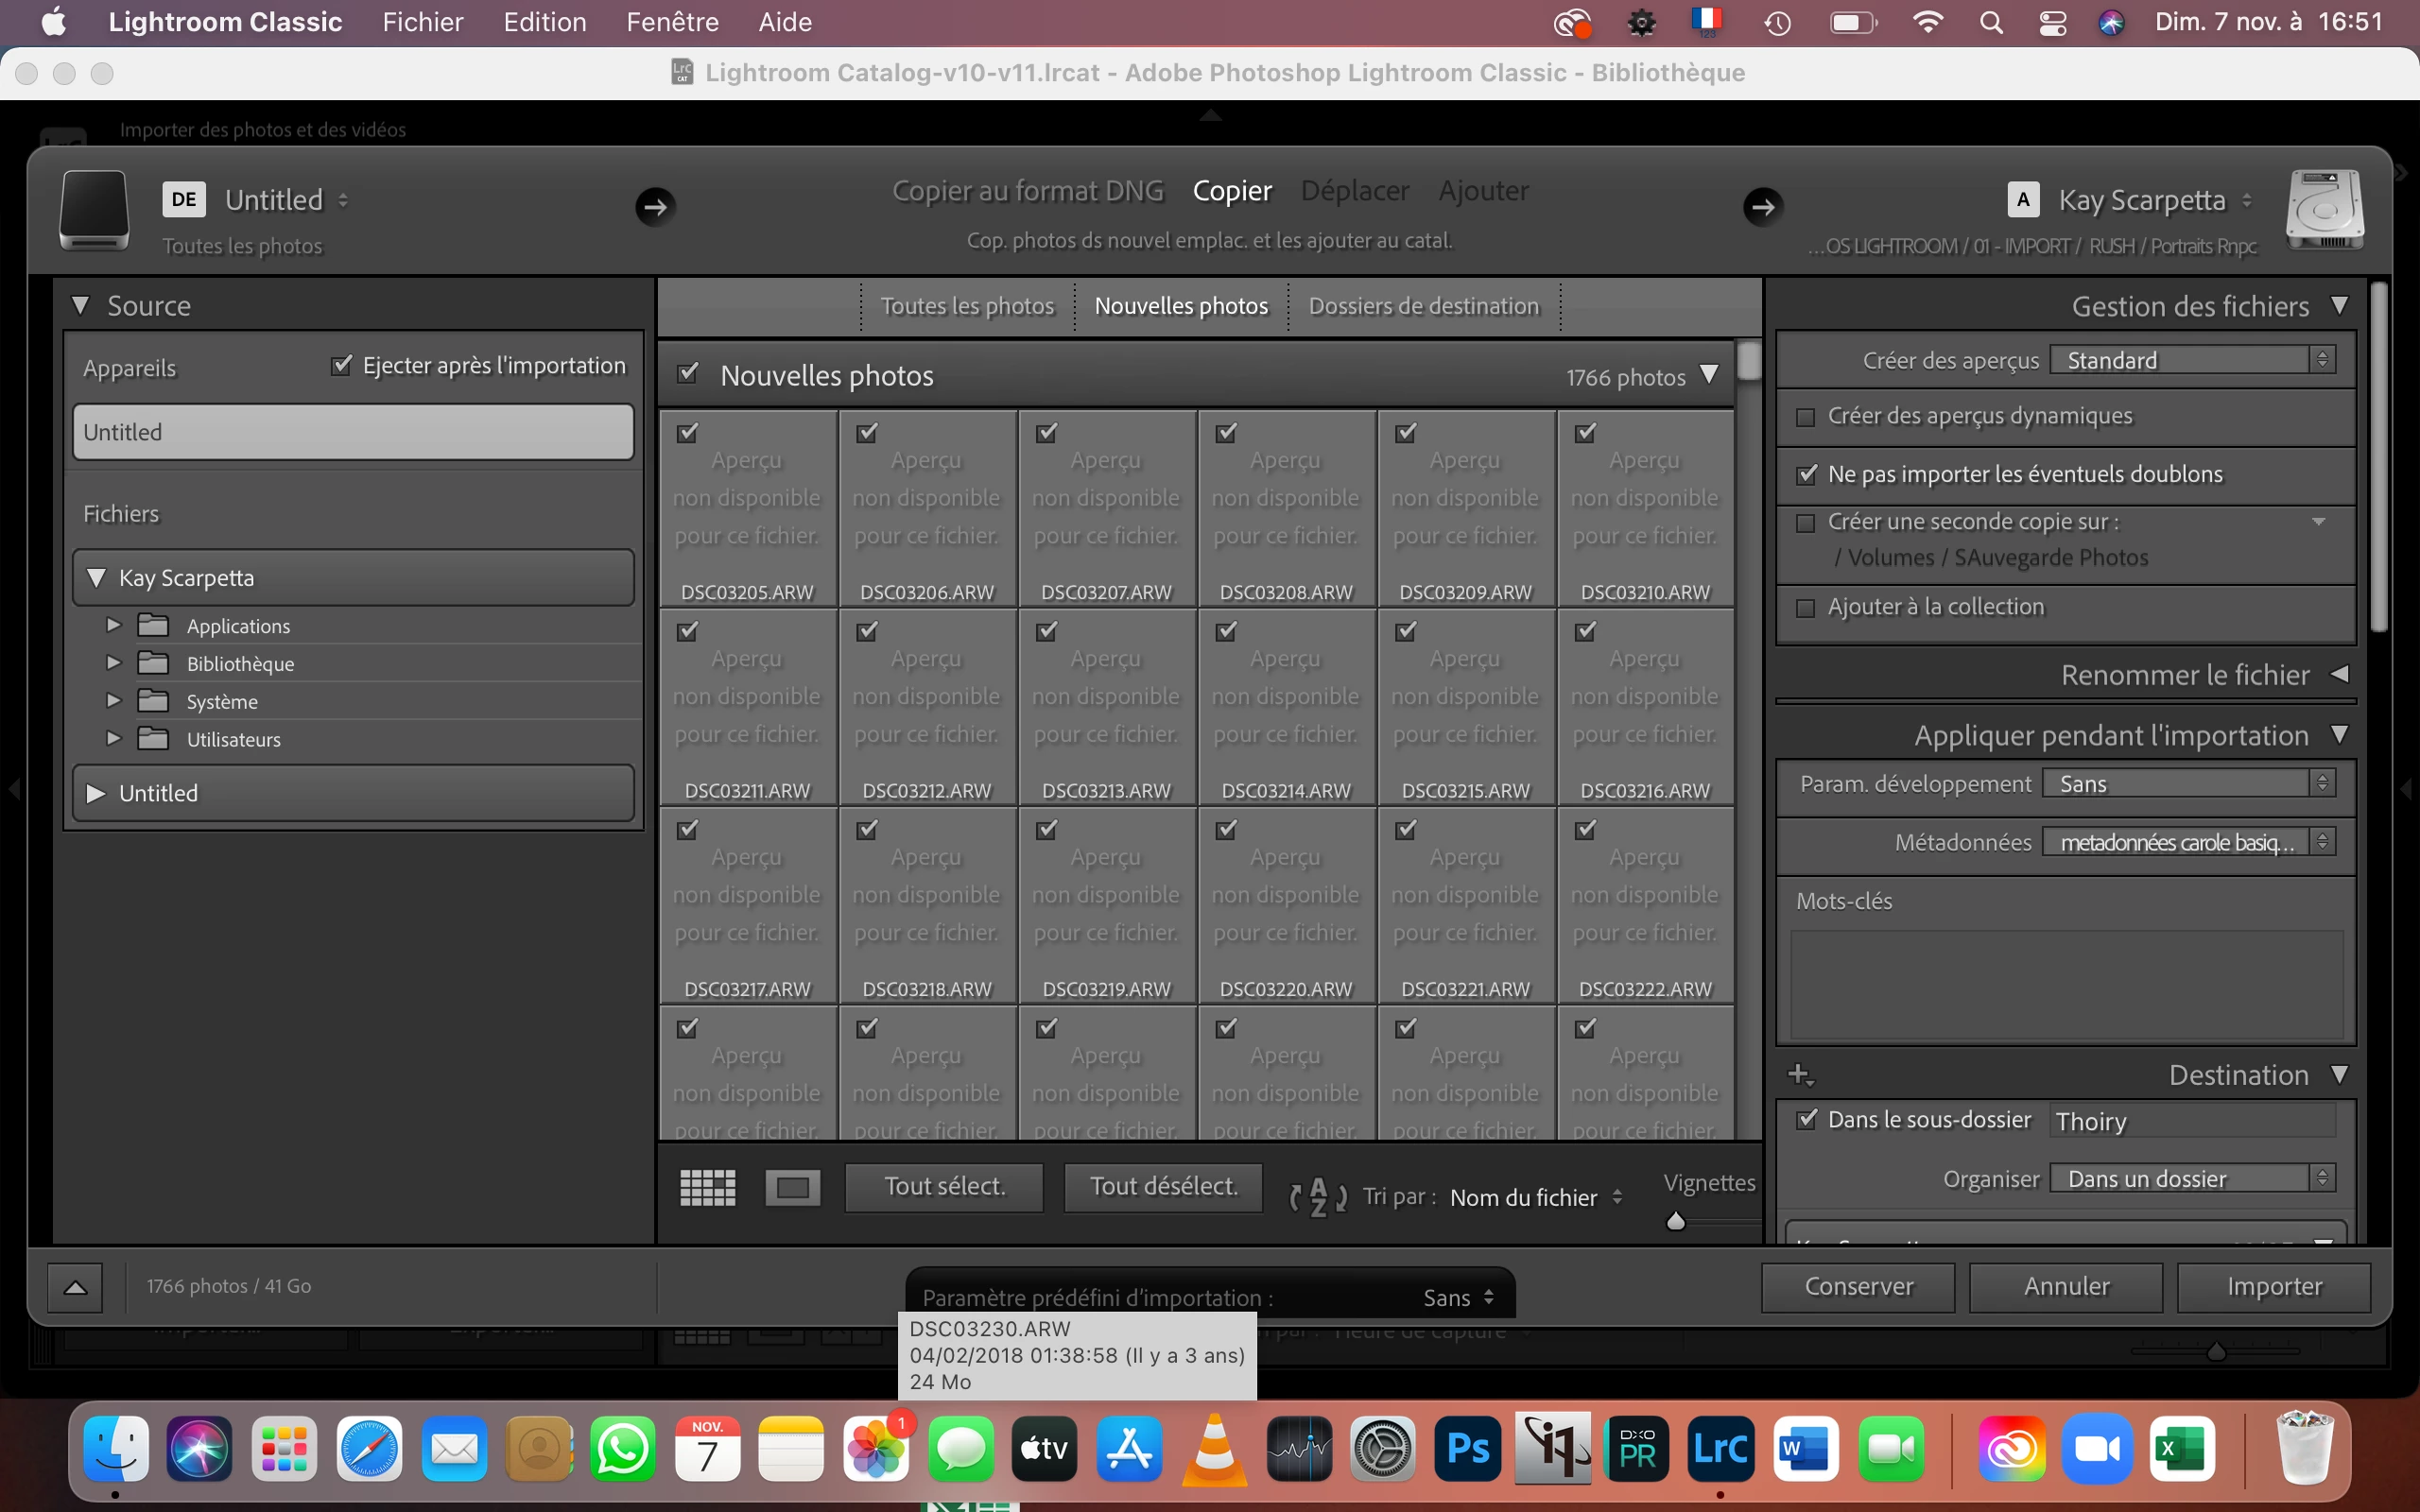The width and height of the screenshot is (2420, 1512).
Task: Enable Créer des aperçus dynamiques
Action: (1806, 417)
